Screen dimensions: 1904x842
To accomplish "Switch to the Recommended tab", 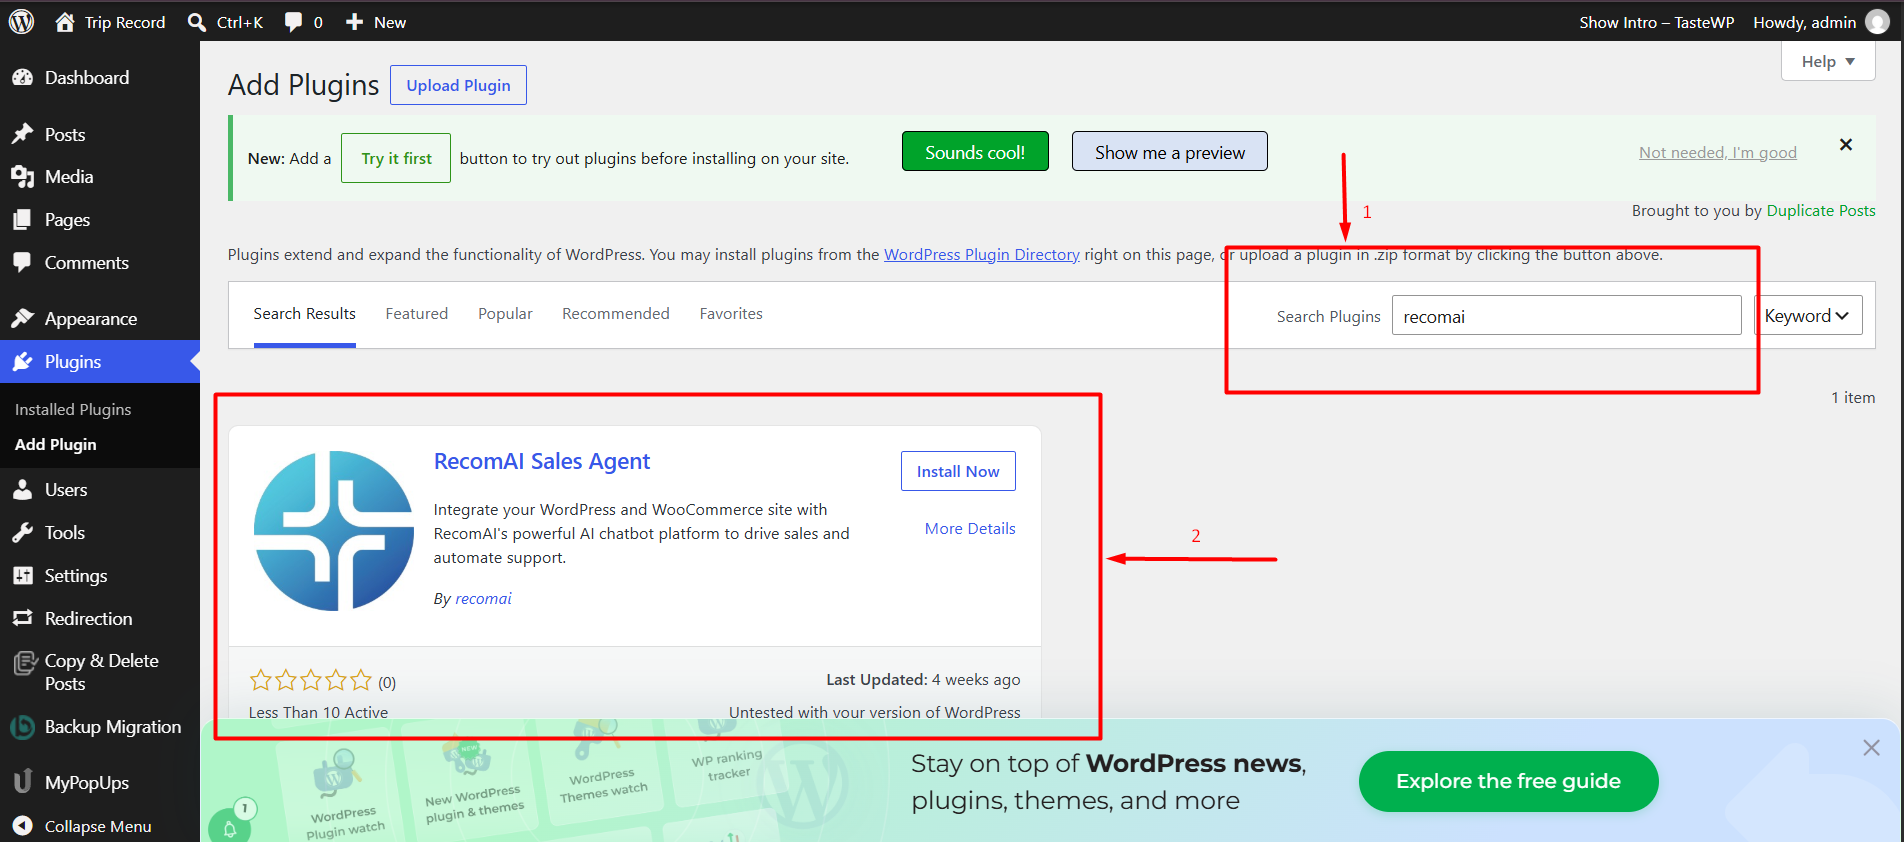I will [x=616, y=314].
